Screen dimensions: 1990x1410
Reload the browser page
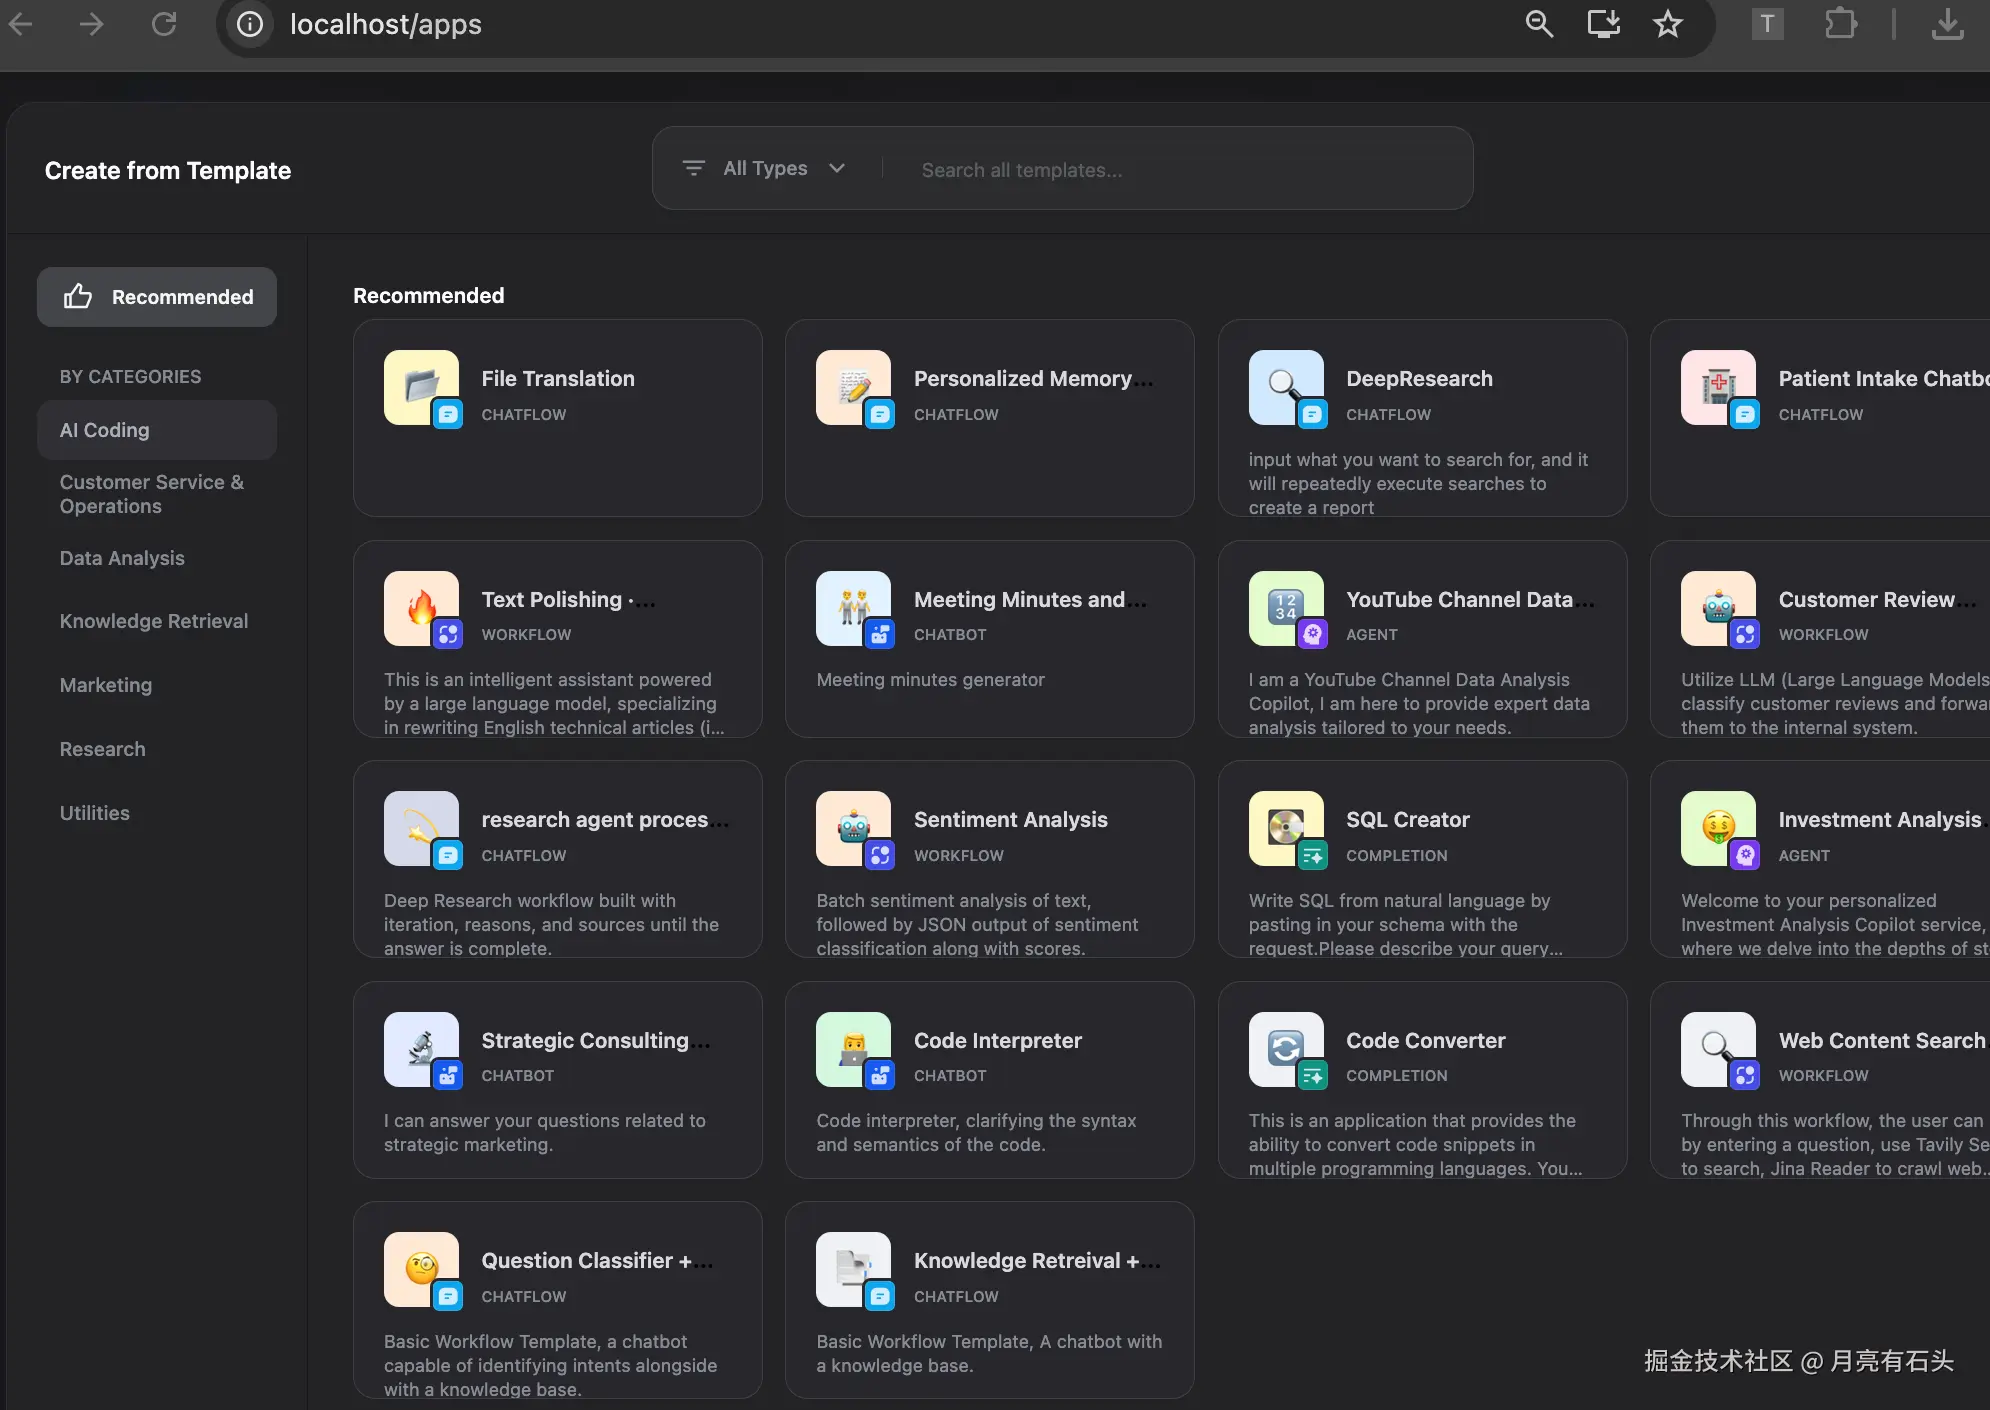pyautogui.click(x=164, y=24)
